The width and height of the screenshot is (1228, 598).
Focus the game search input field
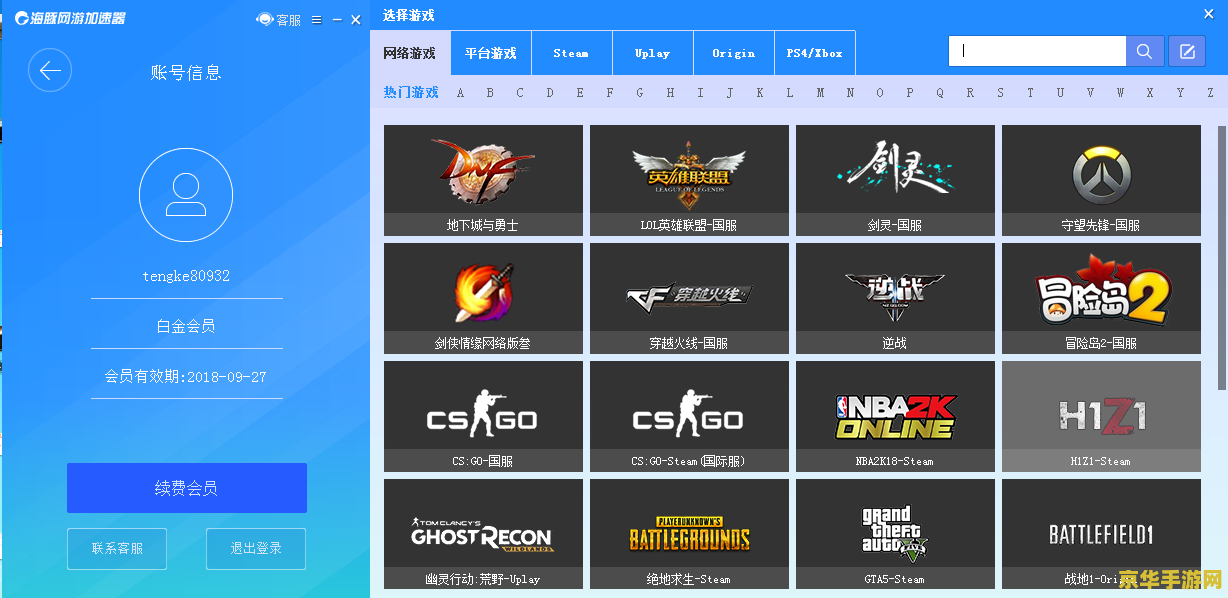(1038, 51)
